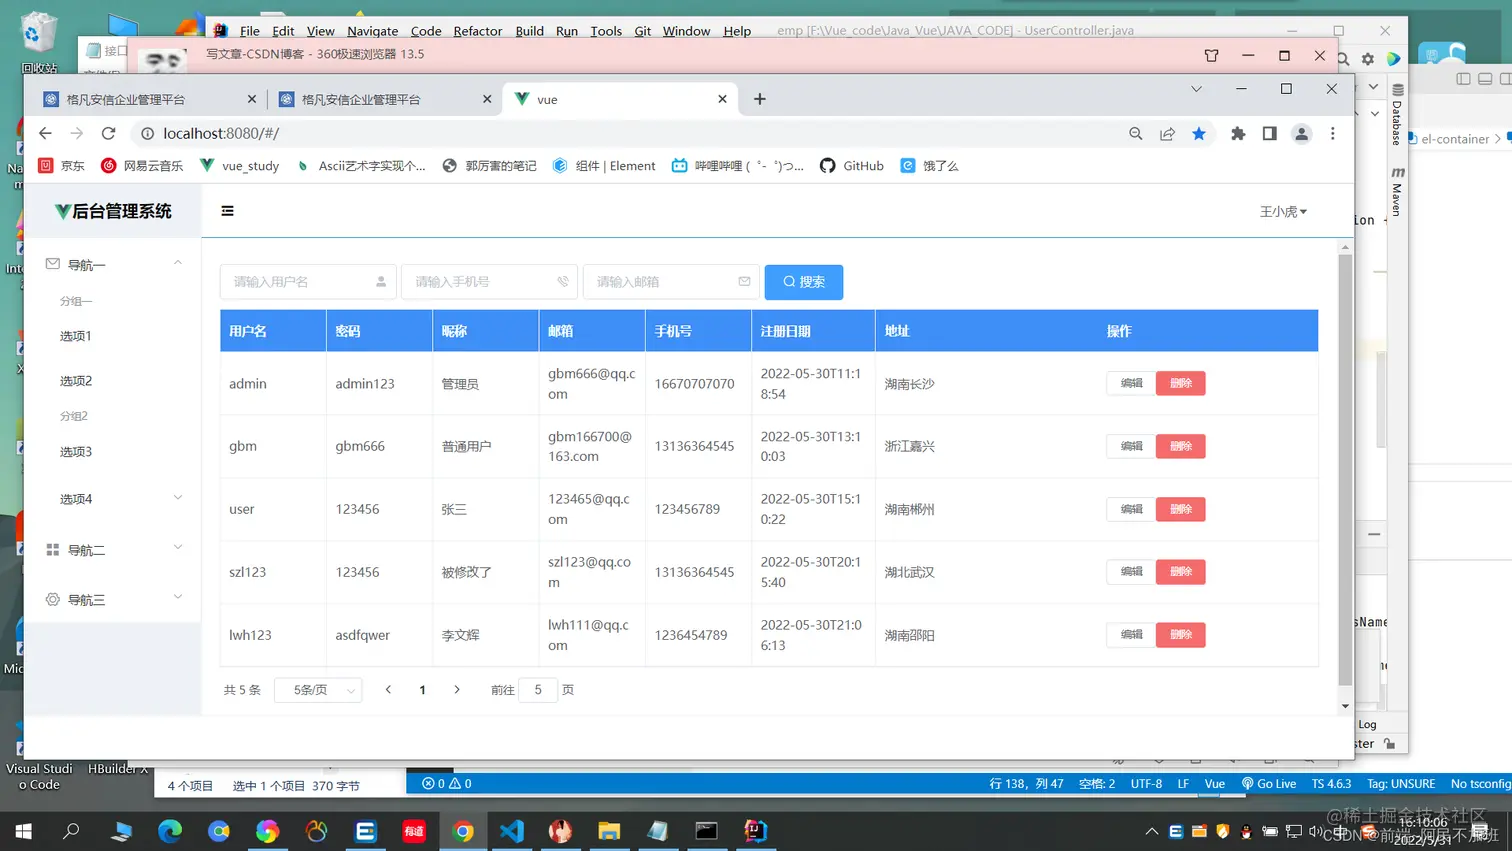This screenshot has height=851, width=1512.
Task: Switch to the vue browser tab
Action: [620, 99]
